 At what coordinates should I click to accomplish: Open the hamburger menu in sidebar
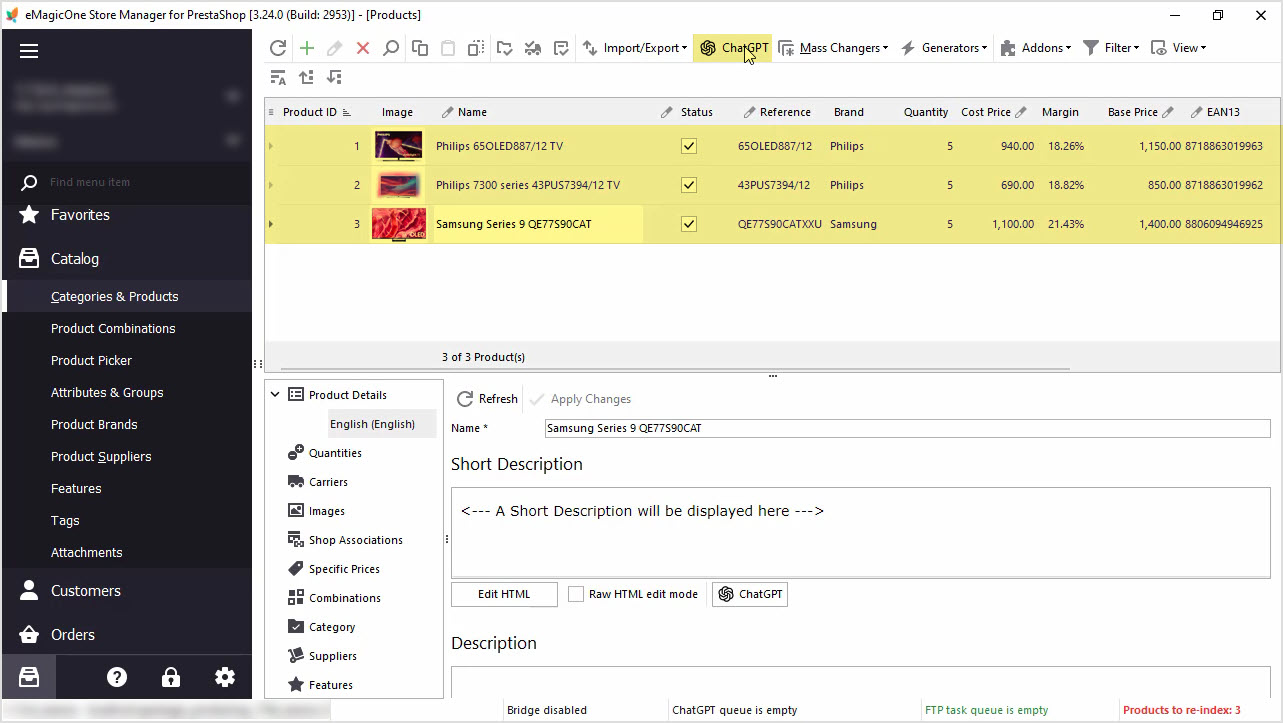(x=29, y=51)
